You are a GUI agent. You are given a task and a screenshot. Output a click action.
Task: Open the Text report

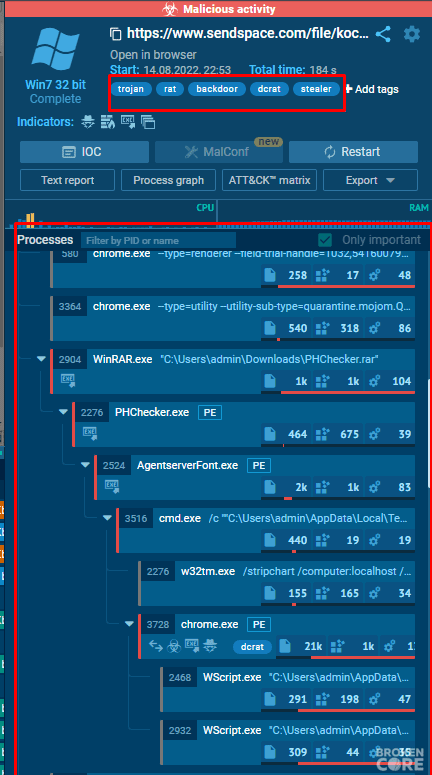(67, 180)
